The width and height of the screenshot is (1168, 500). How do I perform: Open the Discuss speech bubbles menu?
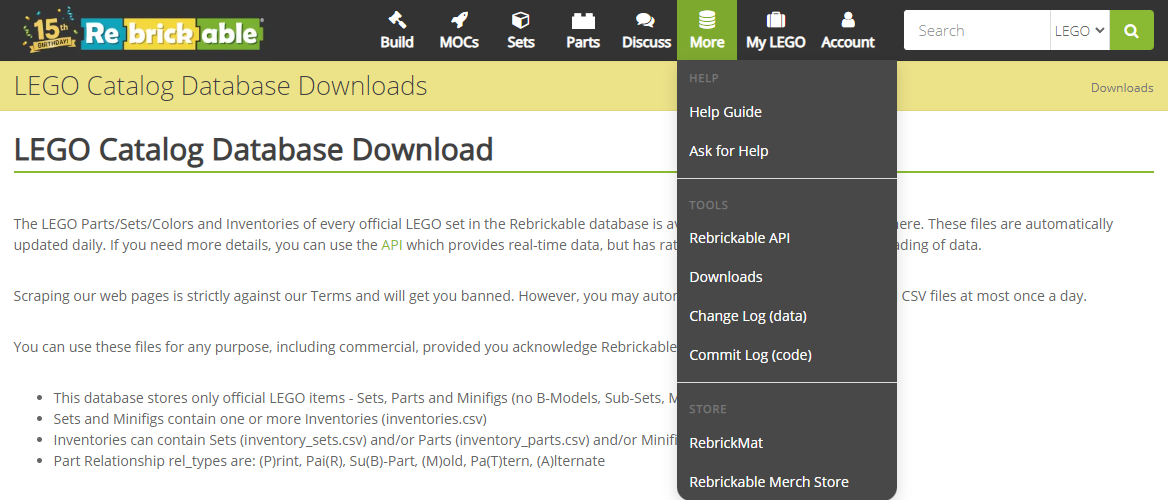point(647,31)
